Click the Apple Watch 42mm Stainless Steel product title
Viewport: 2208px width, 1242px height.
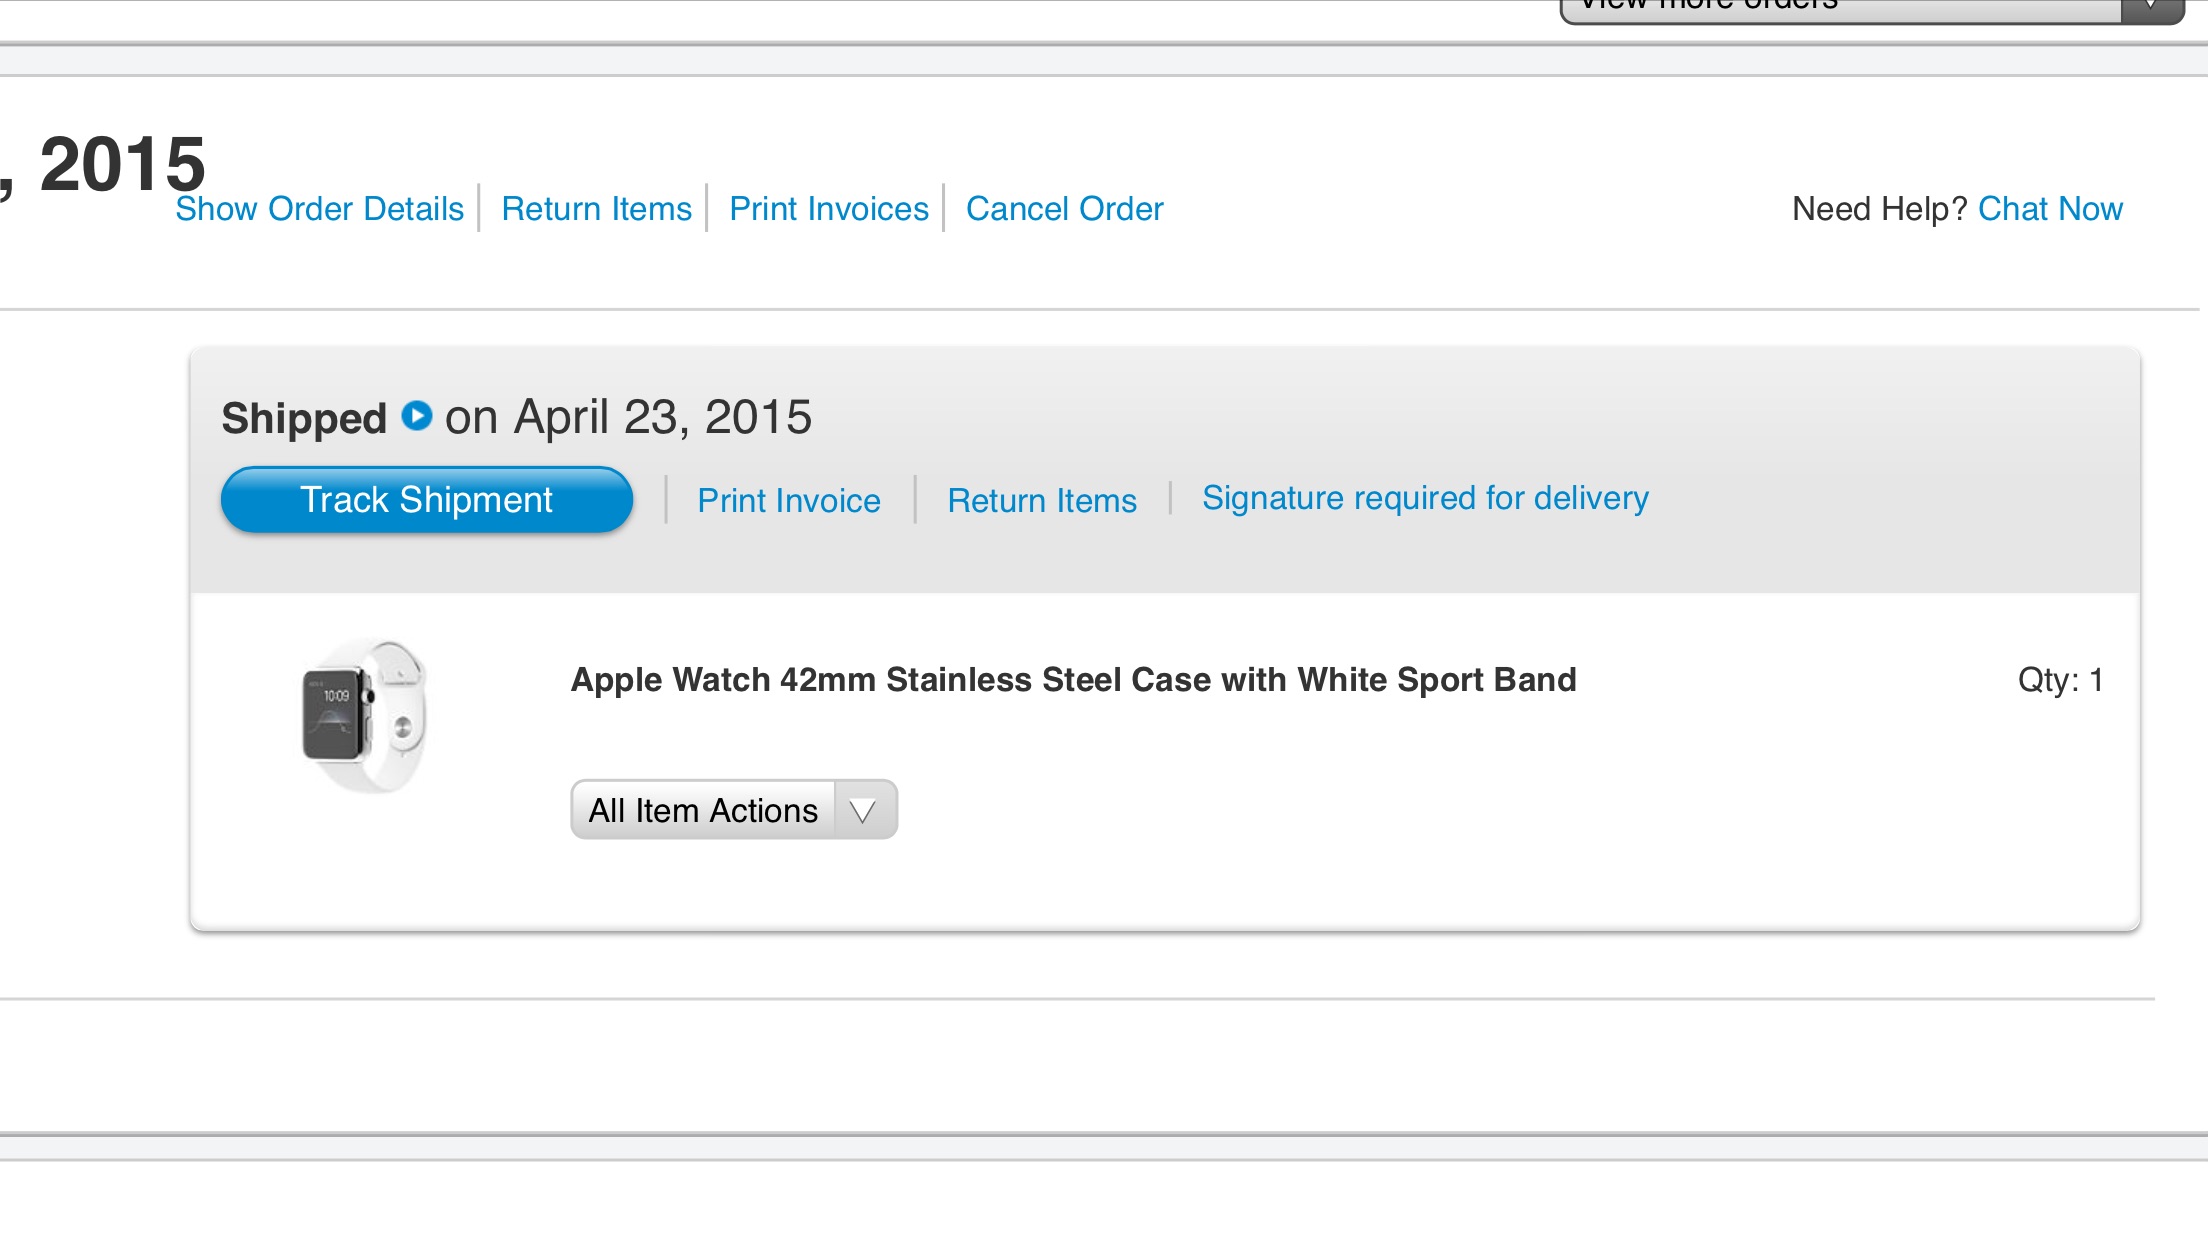tap(1073, 680)
